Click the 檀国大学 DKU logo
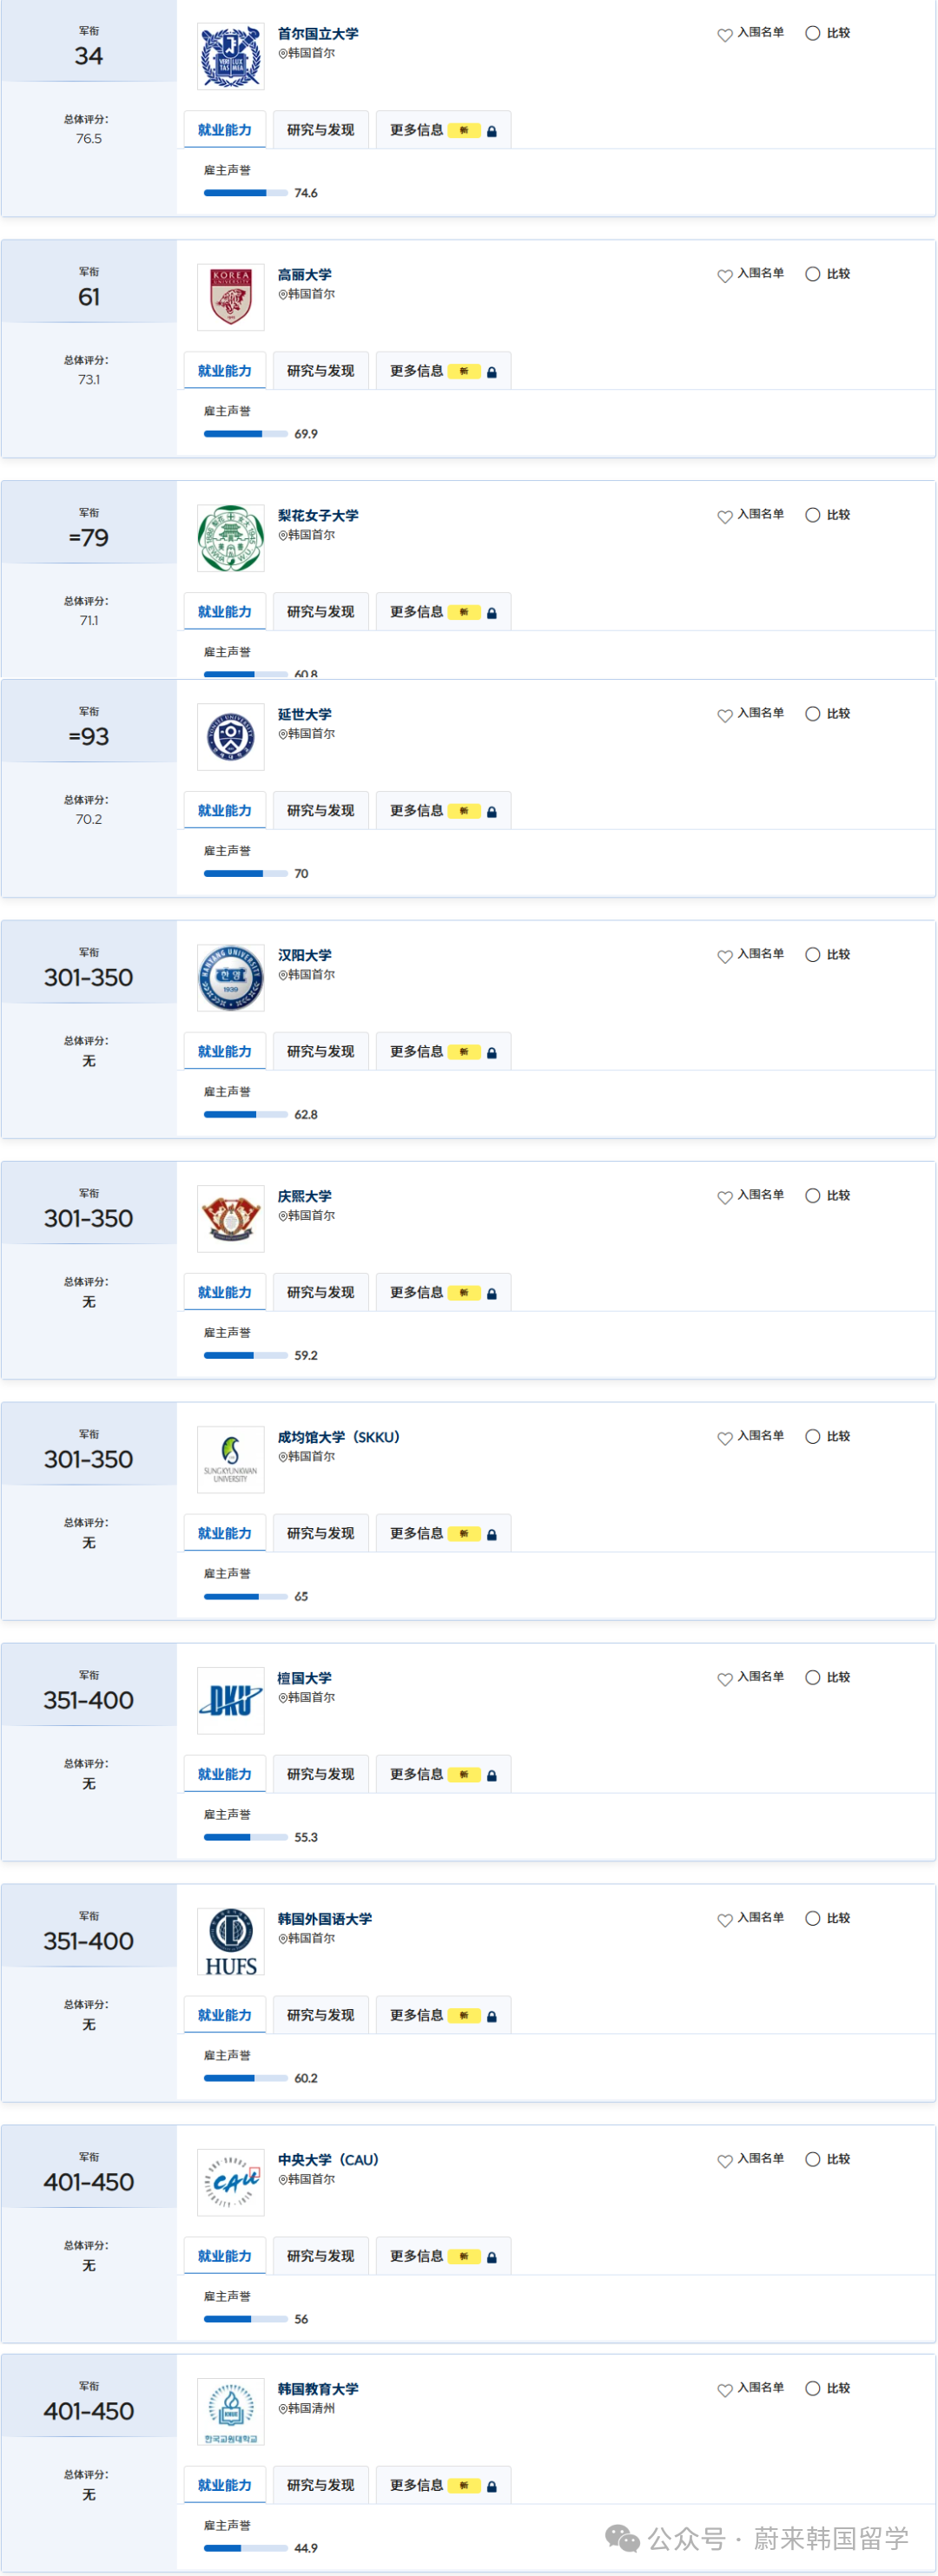Image resolution: width=938 pixels, height=2576 pixels. (x=231, y=1700)
